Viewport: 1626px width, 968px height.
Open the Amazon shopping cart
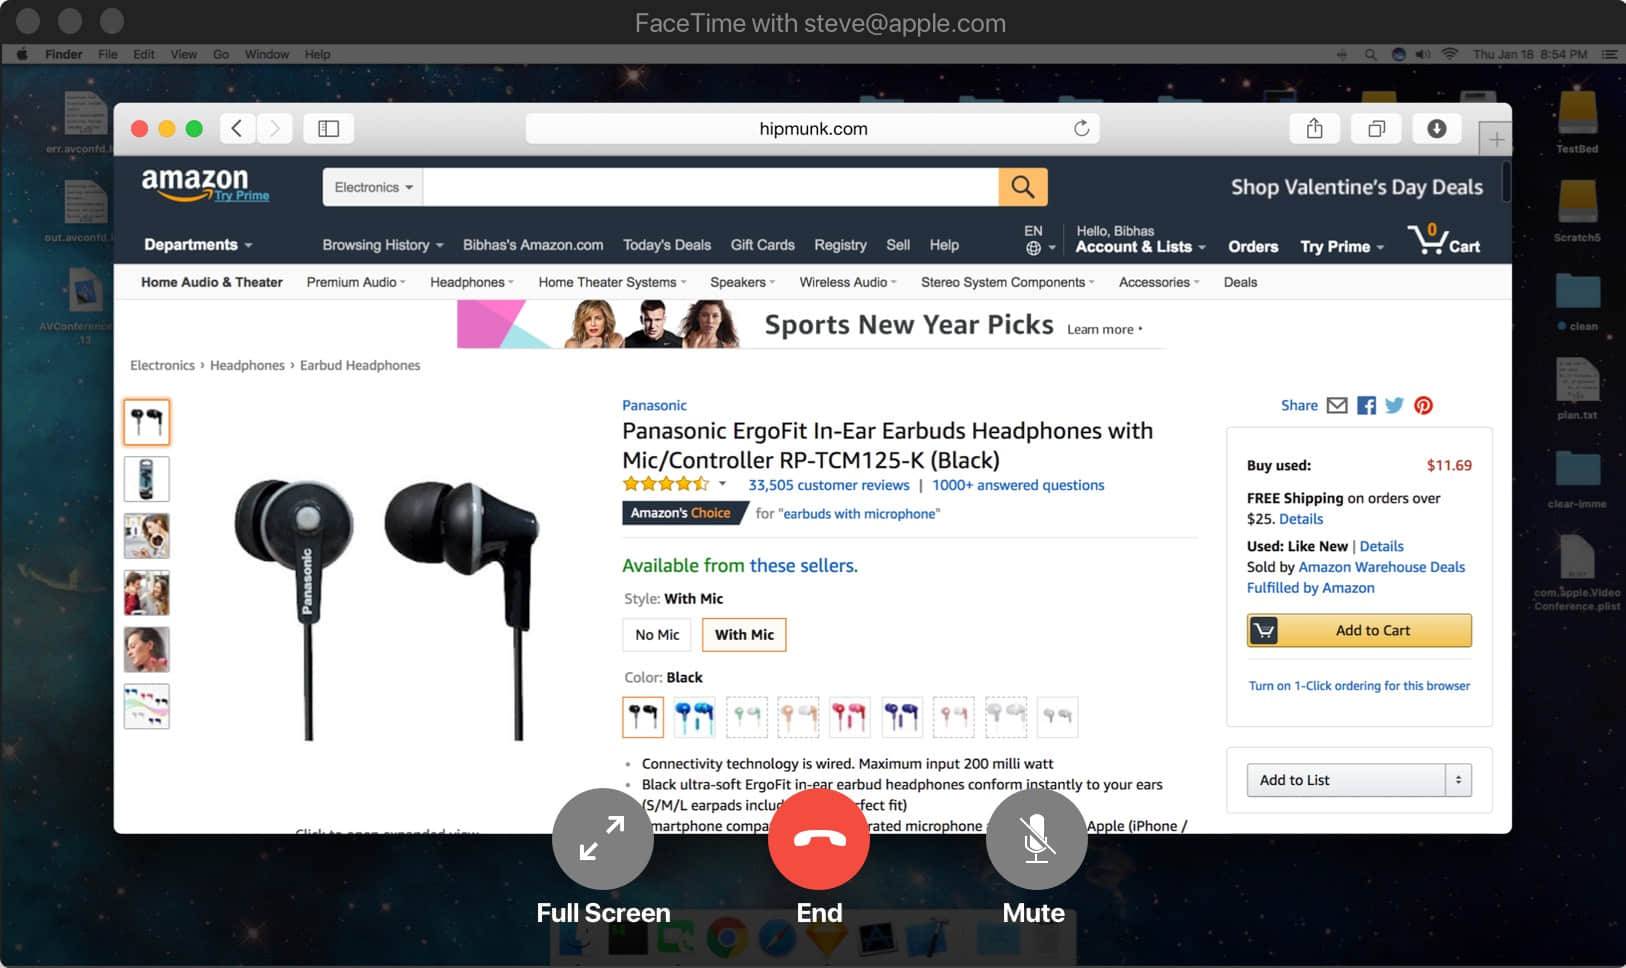pos(1444,240)
